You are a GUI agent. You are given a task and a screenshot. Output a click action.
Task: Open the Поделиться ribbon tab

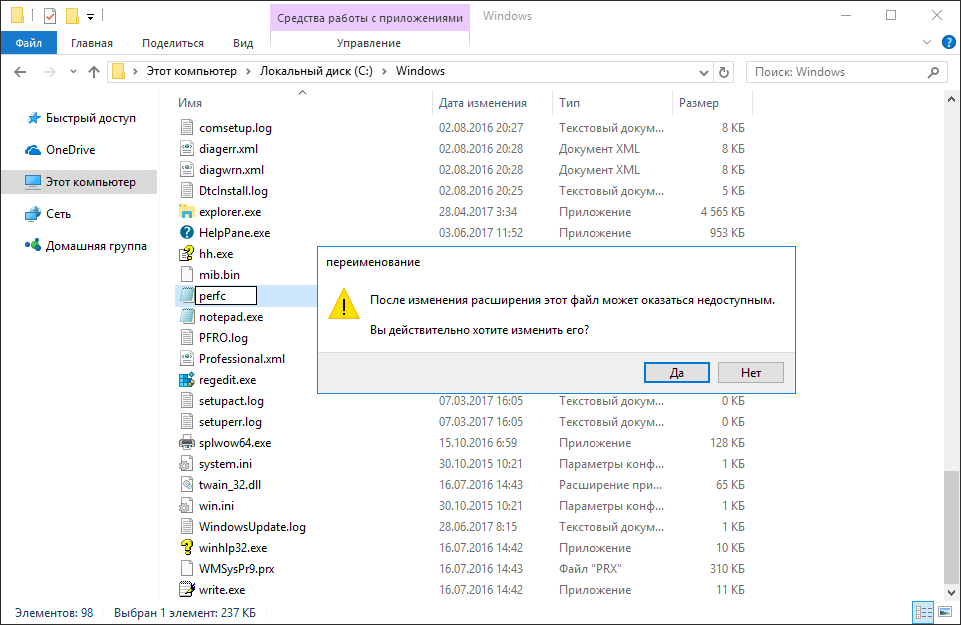[x=173, y=43]
